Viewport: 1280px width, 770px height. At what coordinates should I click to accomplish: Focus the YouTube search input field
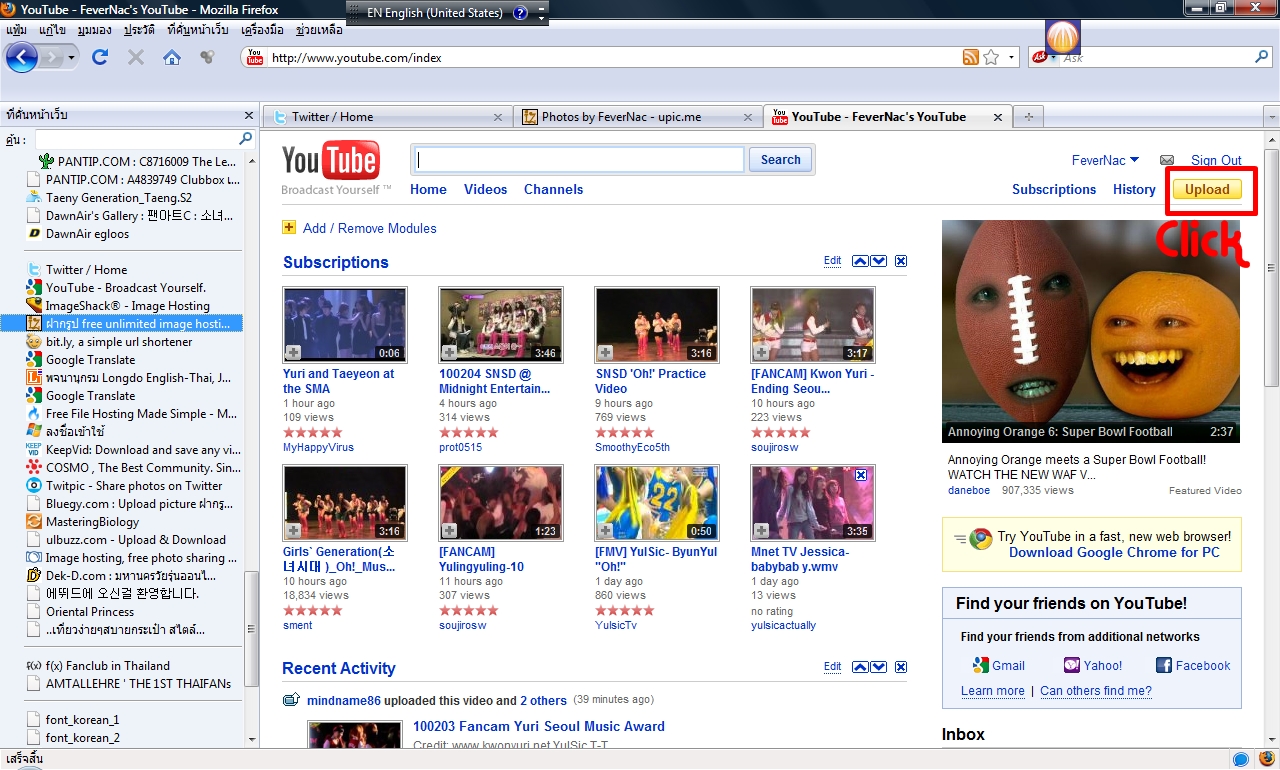[x=579, y=160]
